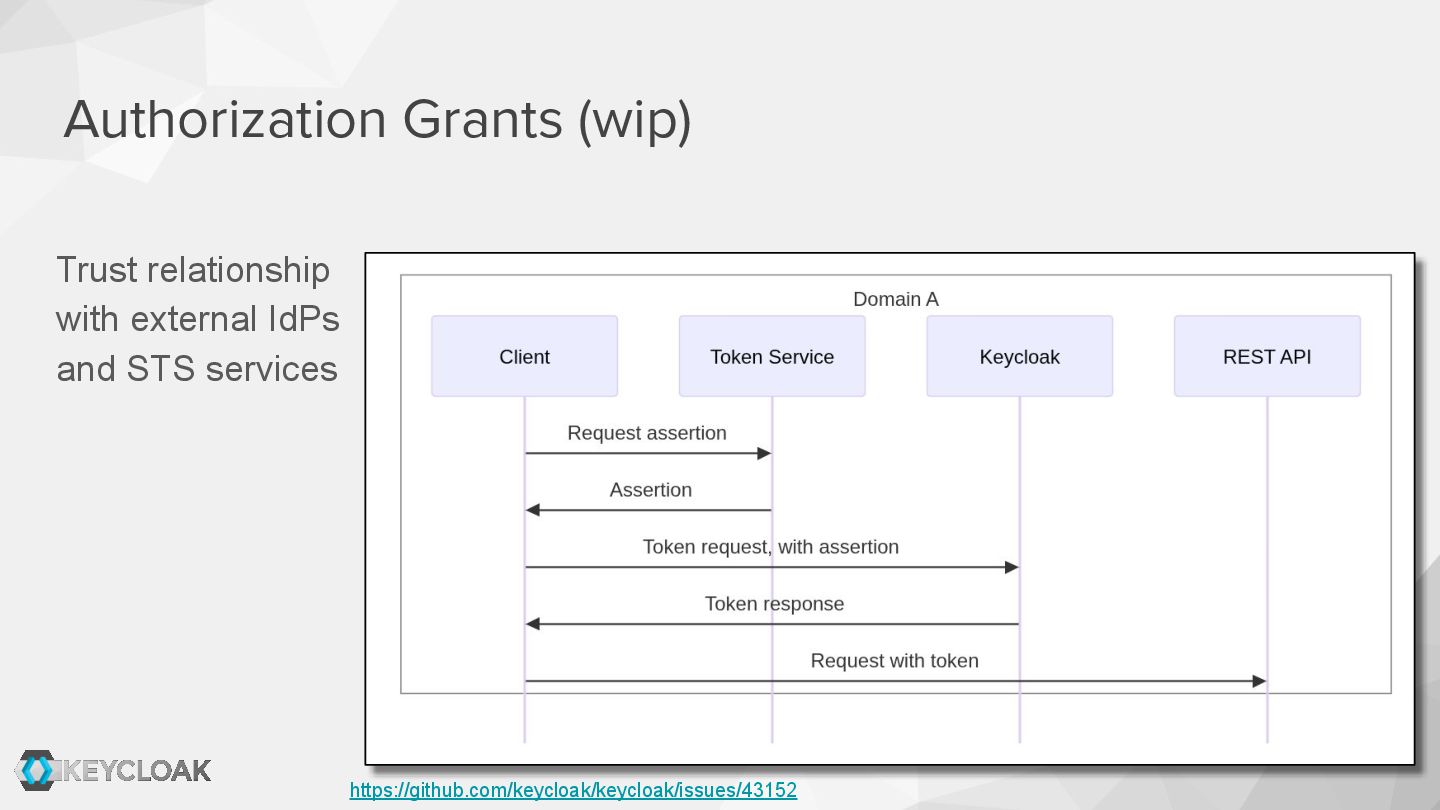The image size is (1440, 810).
Task: Click the 'Request with token' message label
Action: (x=895, y=661)
